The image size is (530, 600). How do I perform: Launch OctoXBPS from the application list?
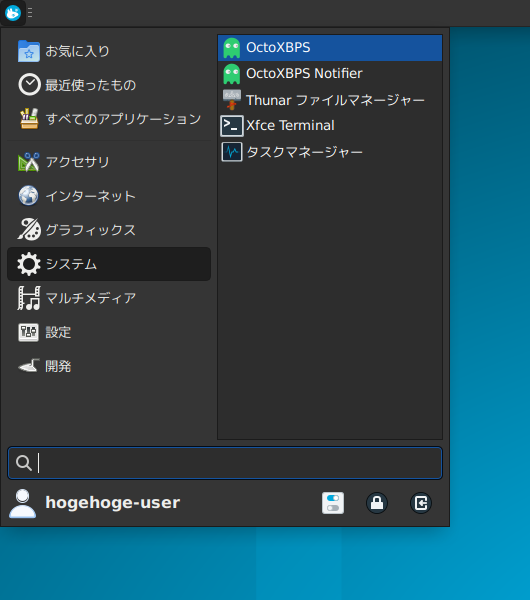tap(330, 48)
